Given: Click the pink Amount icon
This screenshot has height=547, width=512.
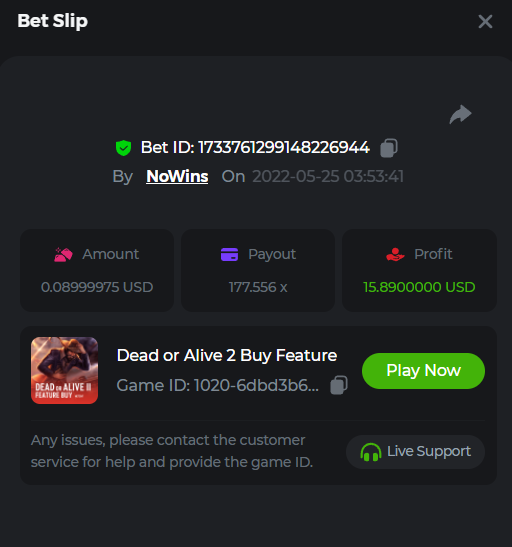Looking at the screenshot, I should click(x=63, y=254).
